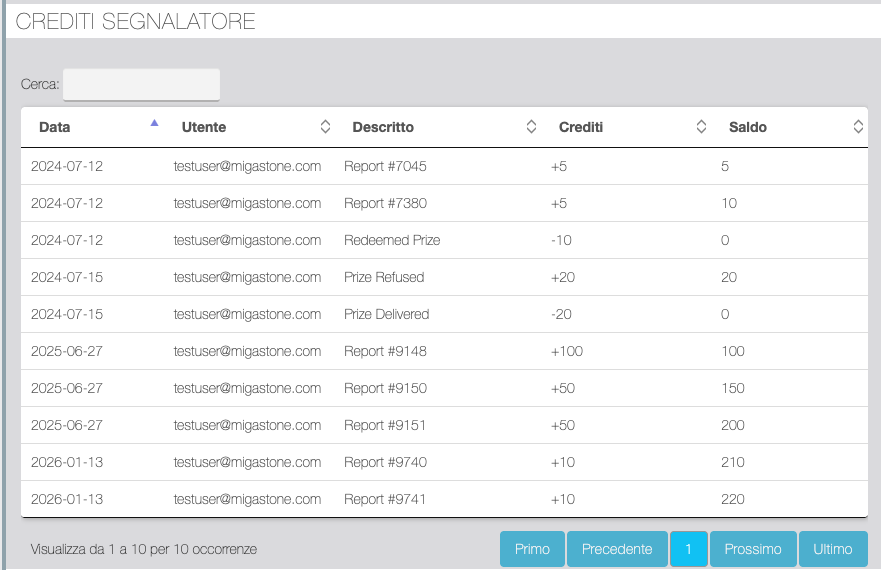Go to first page with Primo

(532, 549)
